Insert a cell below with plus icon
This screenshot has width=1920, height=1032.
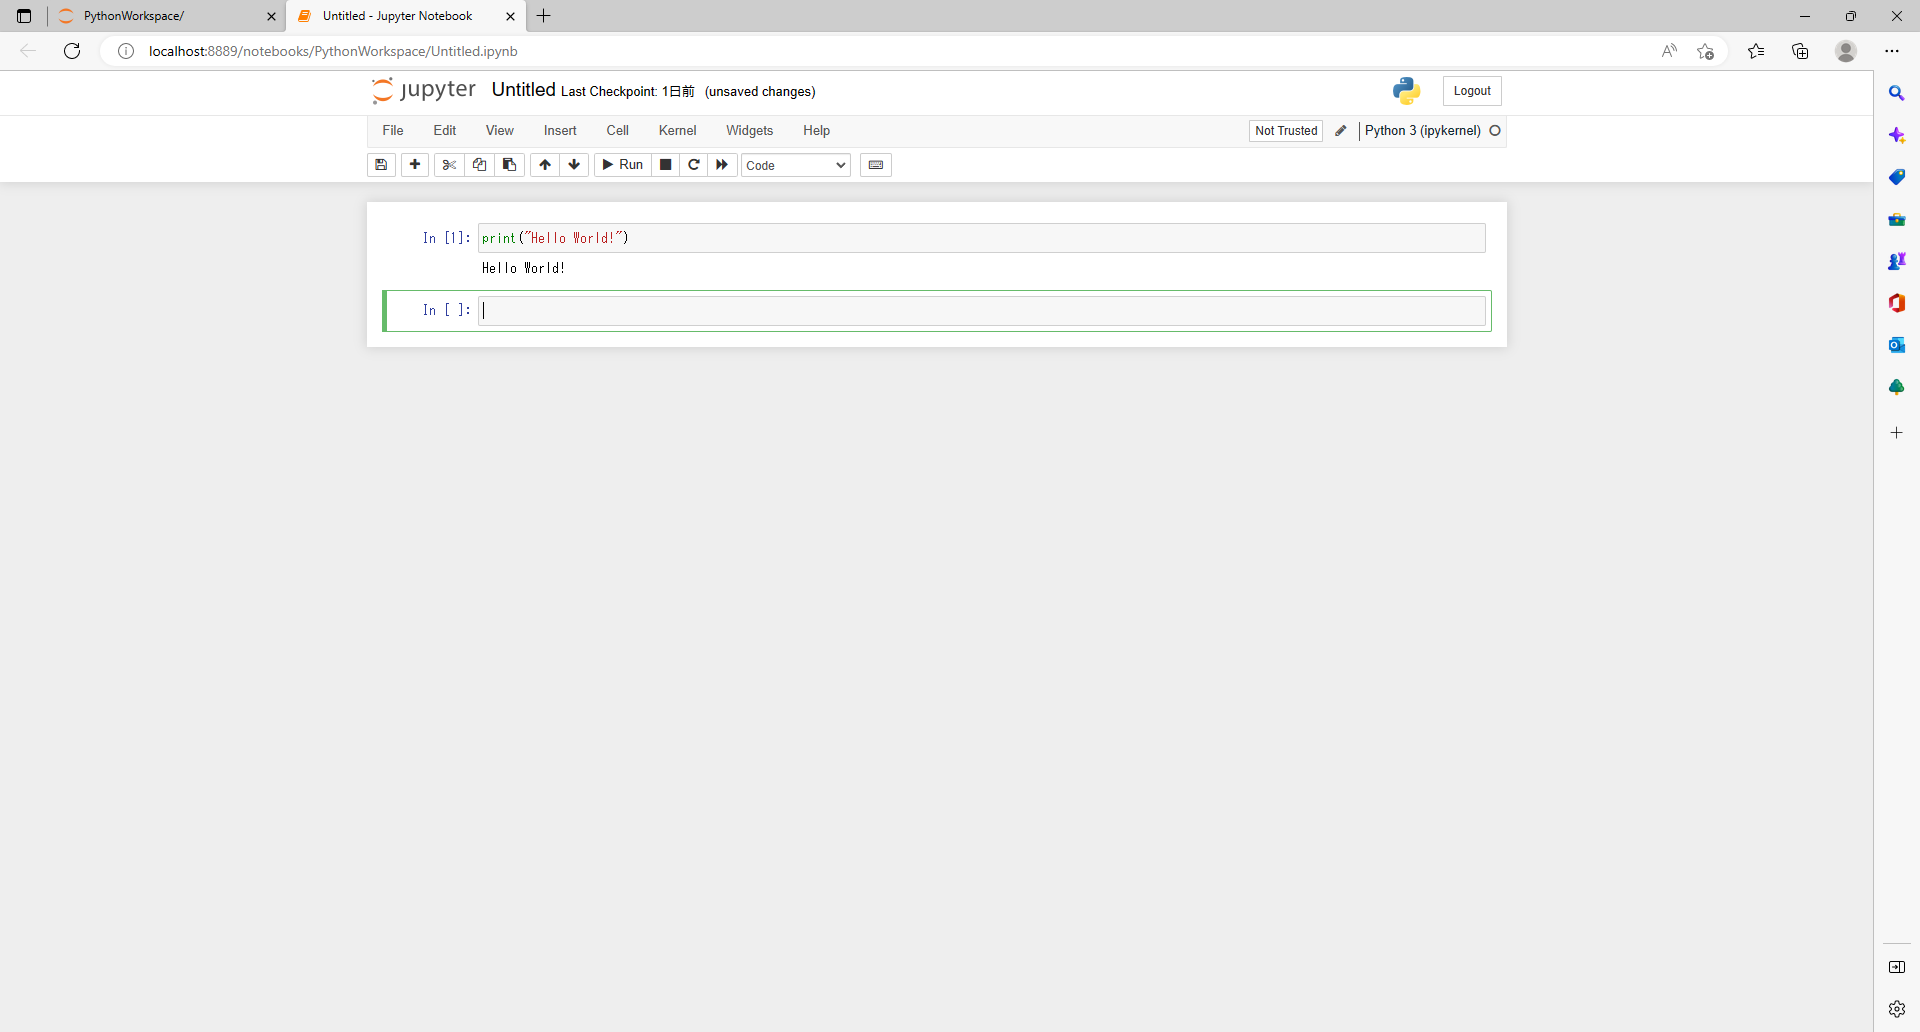click(415, 165)
